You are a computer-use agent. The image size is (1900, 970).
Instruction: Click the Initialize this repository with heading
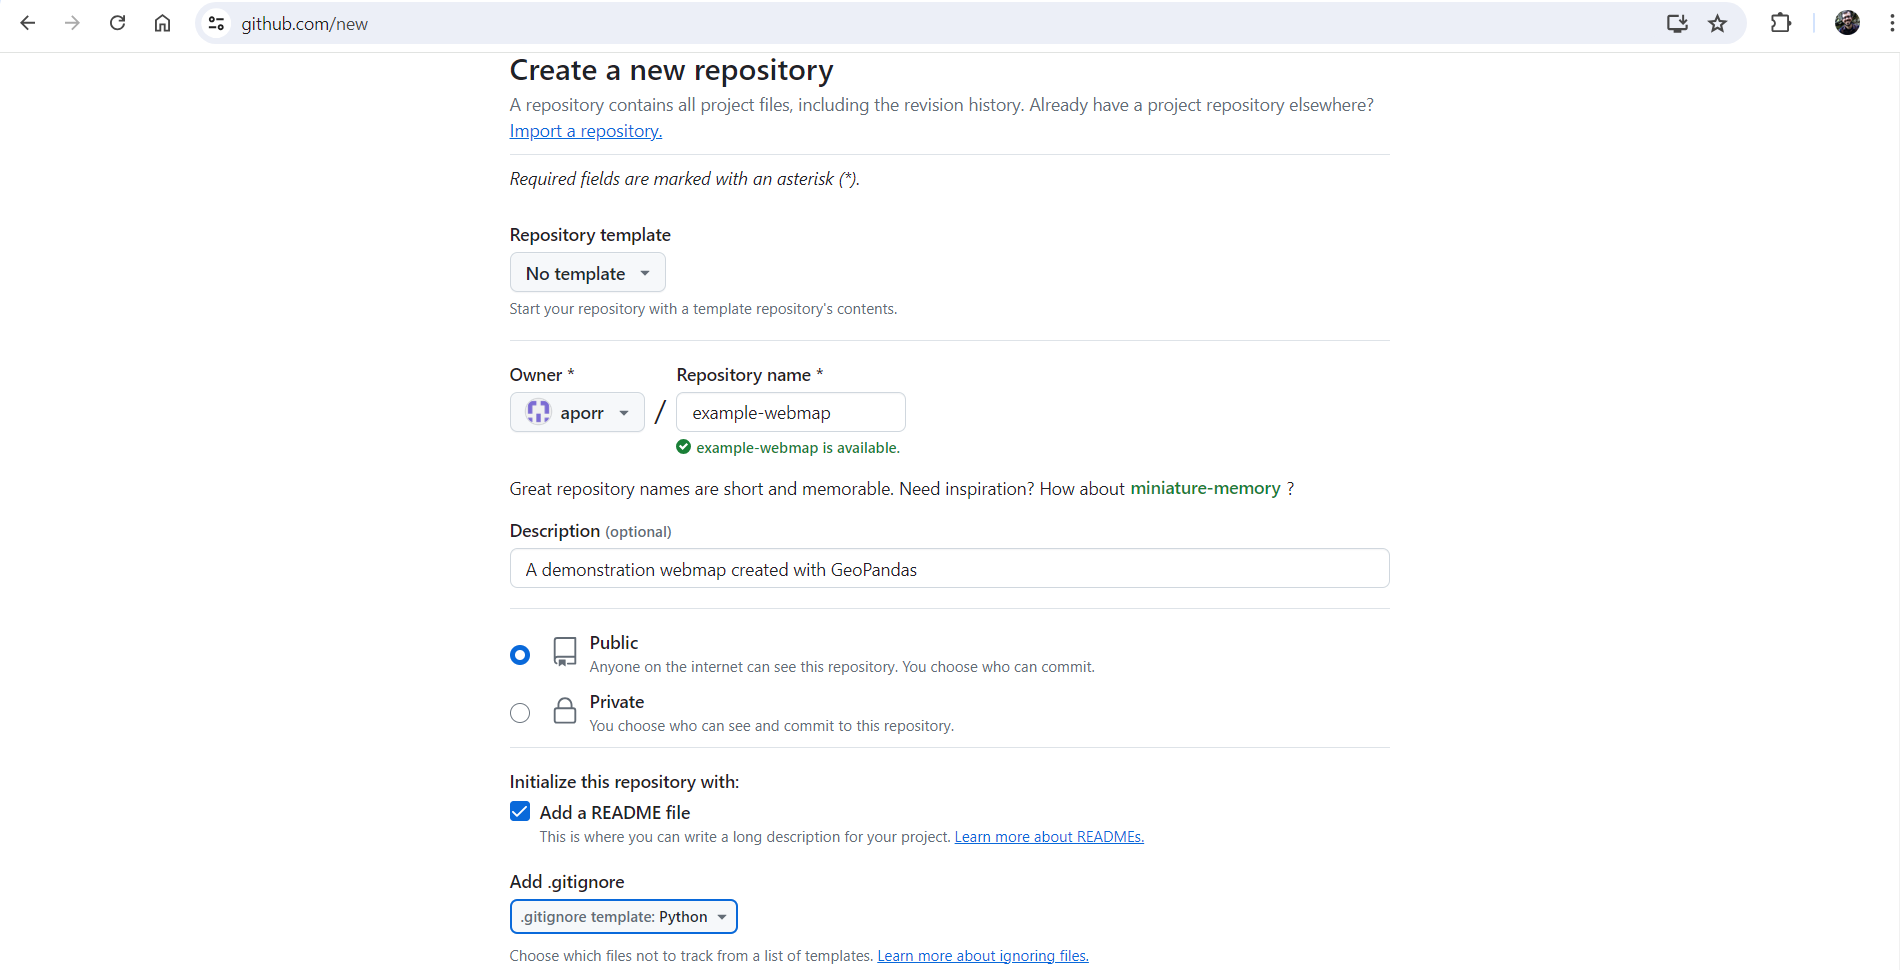pyautogui.click(x=624, y=782)
